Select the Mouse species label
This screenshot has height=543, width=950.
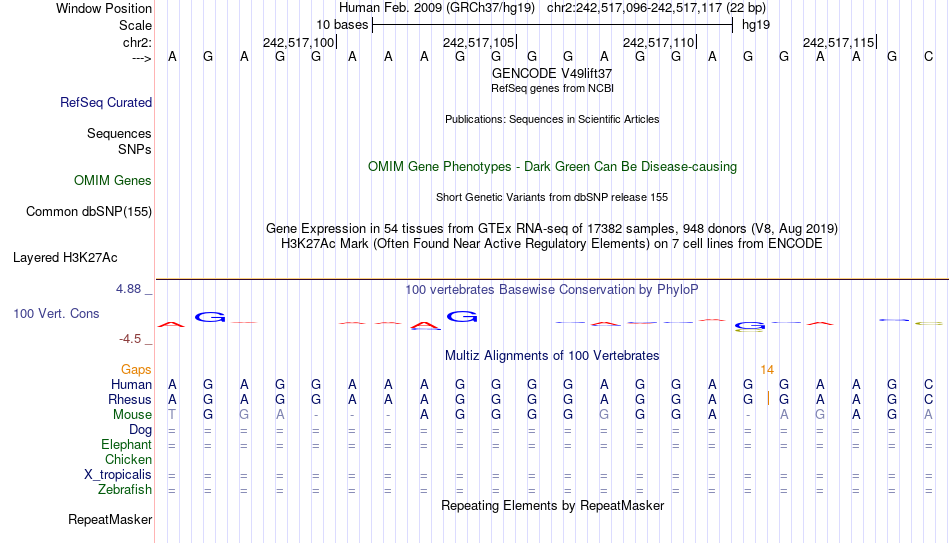coord(132,415)
